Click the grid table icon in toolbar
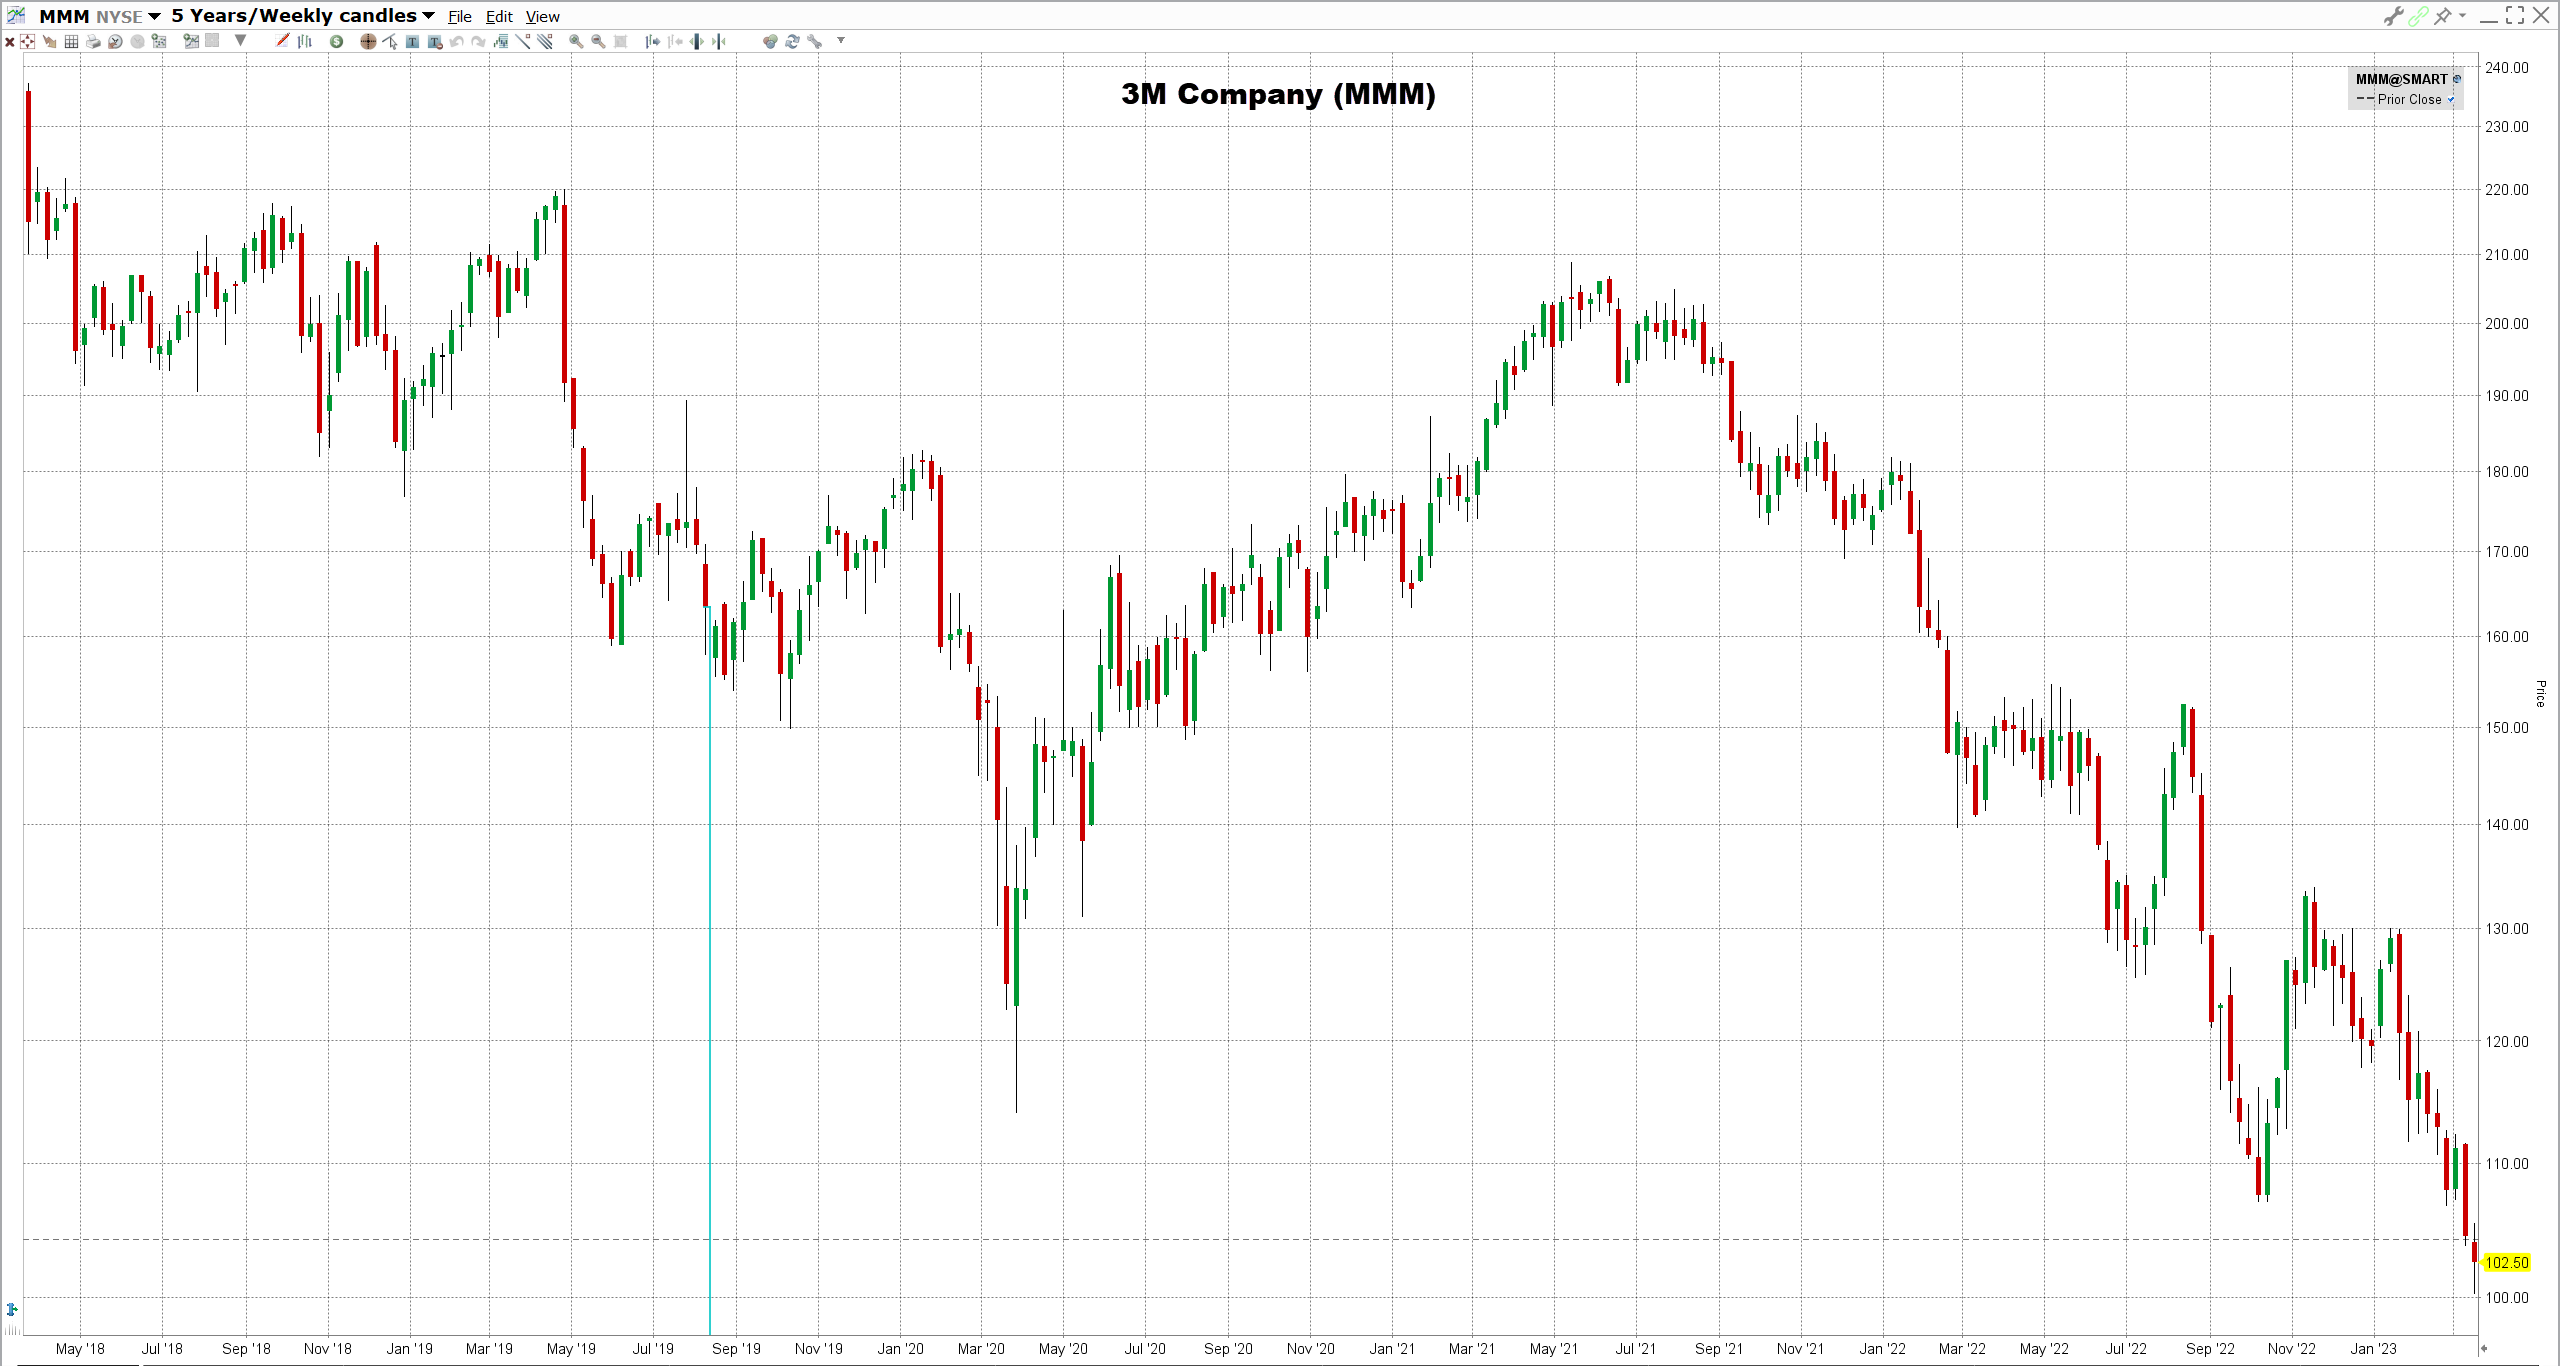The height and width of the screenshot is (1366, 2560). (x=71, y=41)
